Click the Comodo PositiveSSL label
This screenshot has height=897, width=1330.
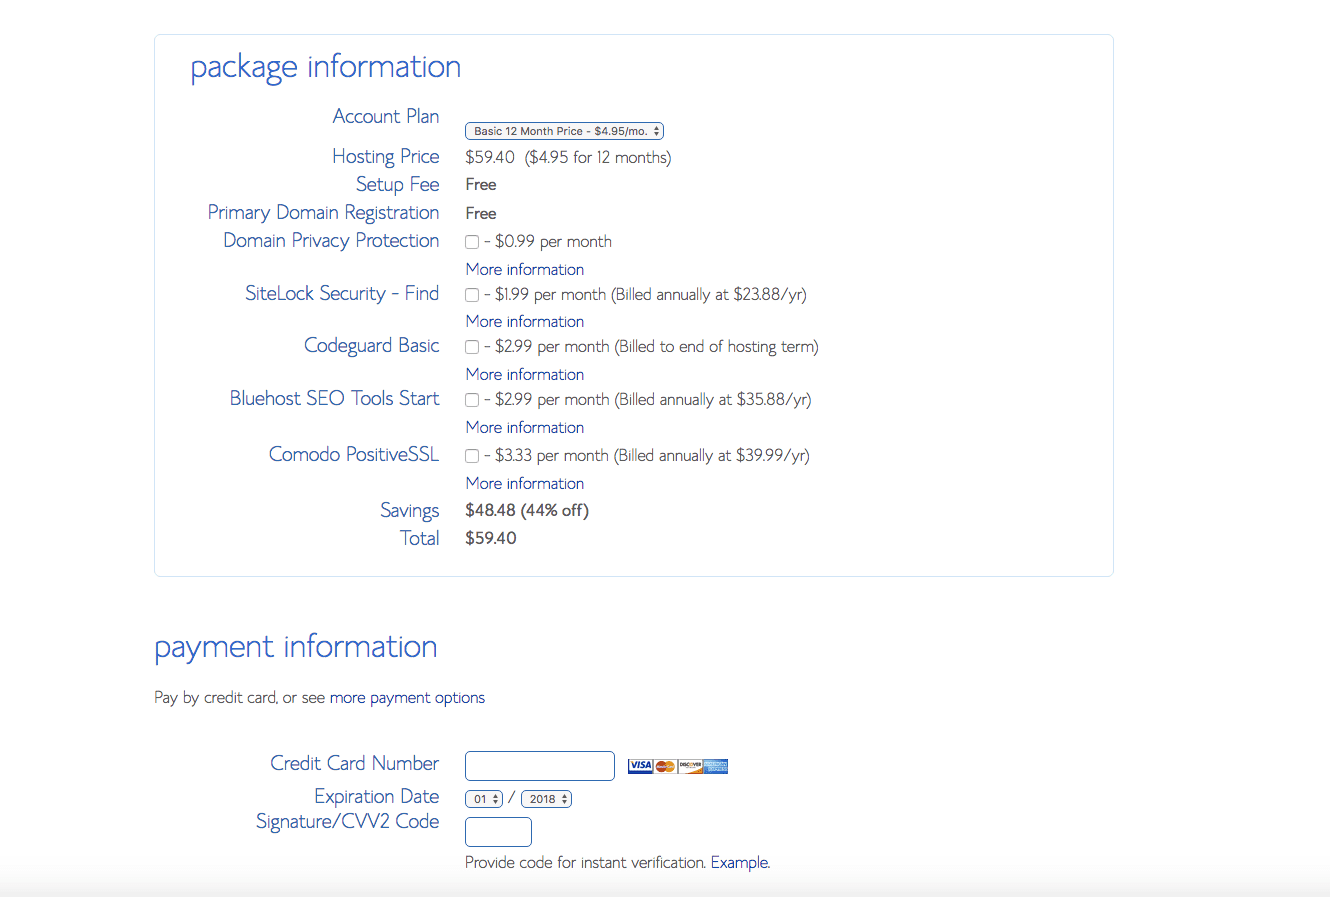point(354,454)
